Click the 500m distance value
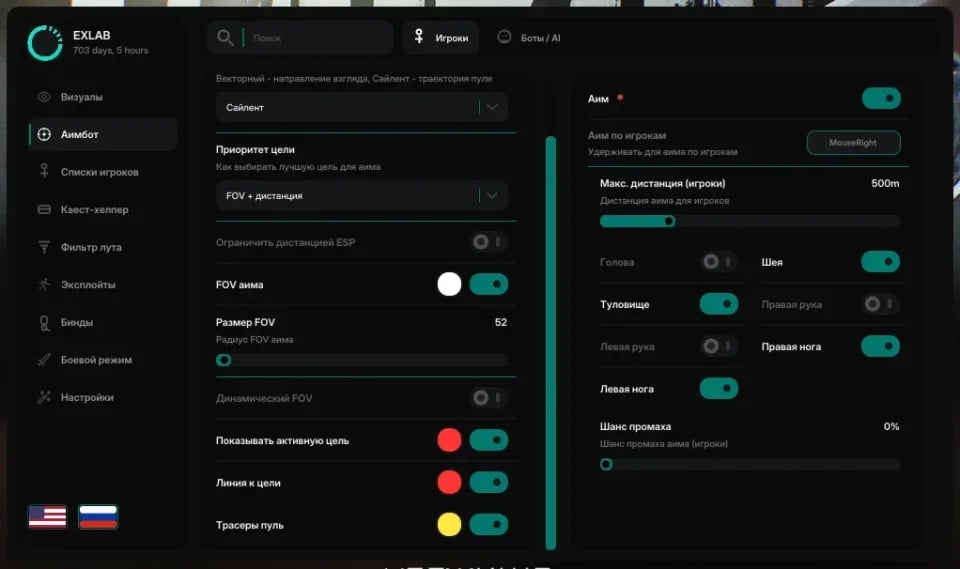Viewport: 960px width, 569px height. 885,183
